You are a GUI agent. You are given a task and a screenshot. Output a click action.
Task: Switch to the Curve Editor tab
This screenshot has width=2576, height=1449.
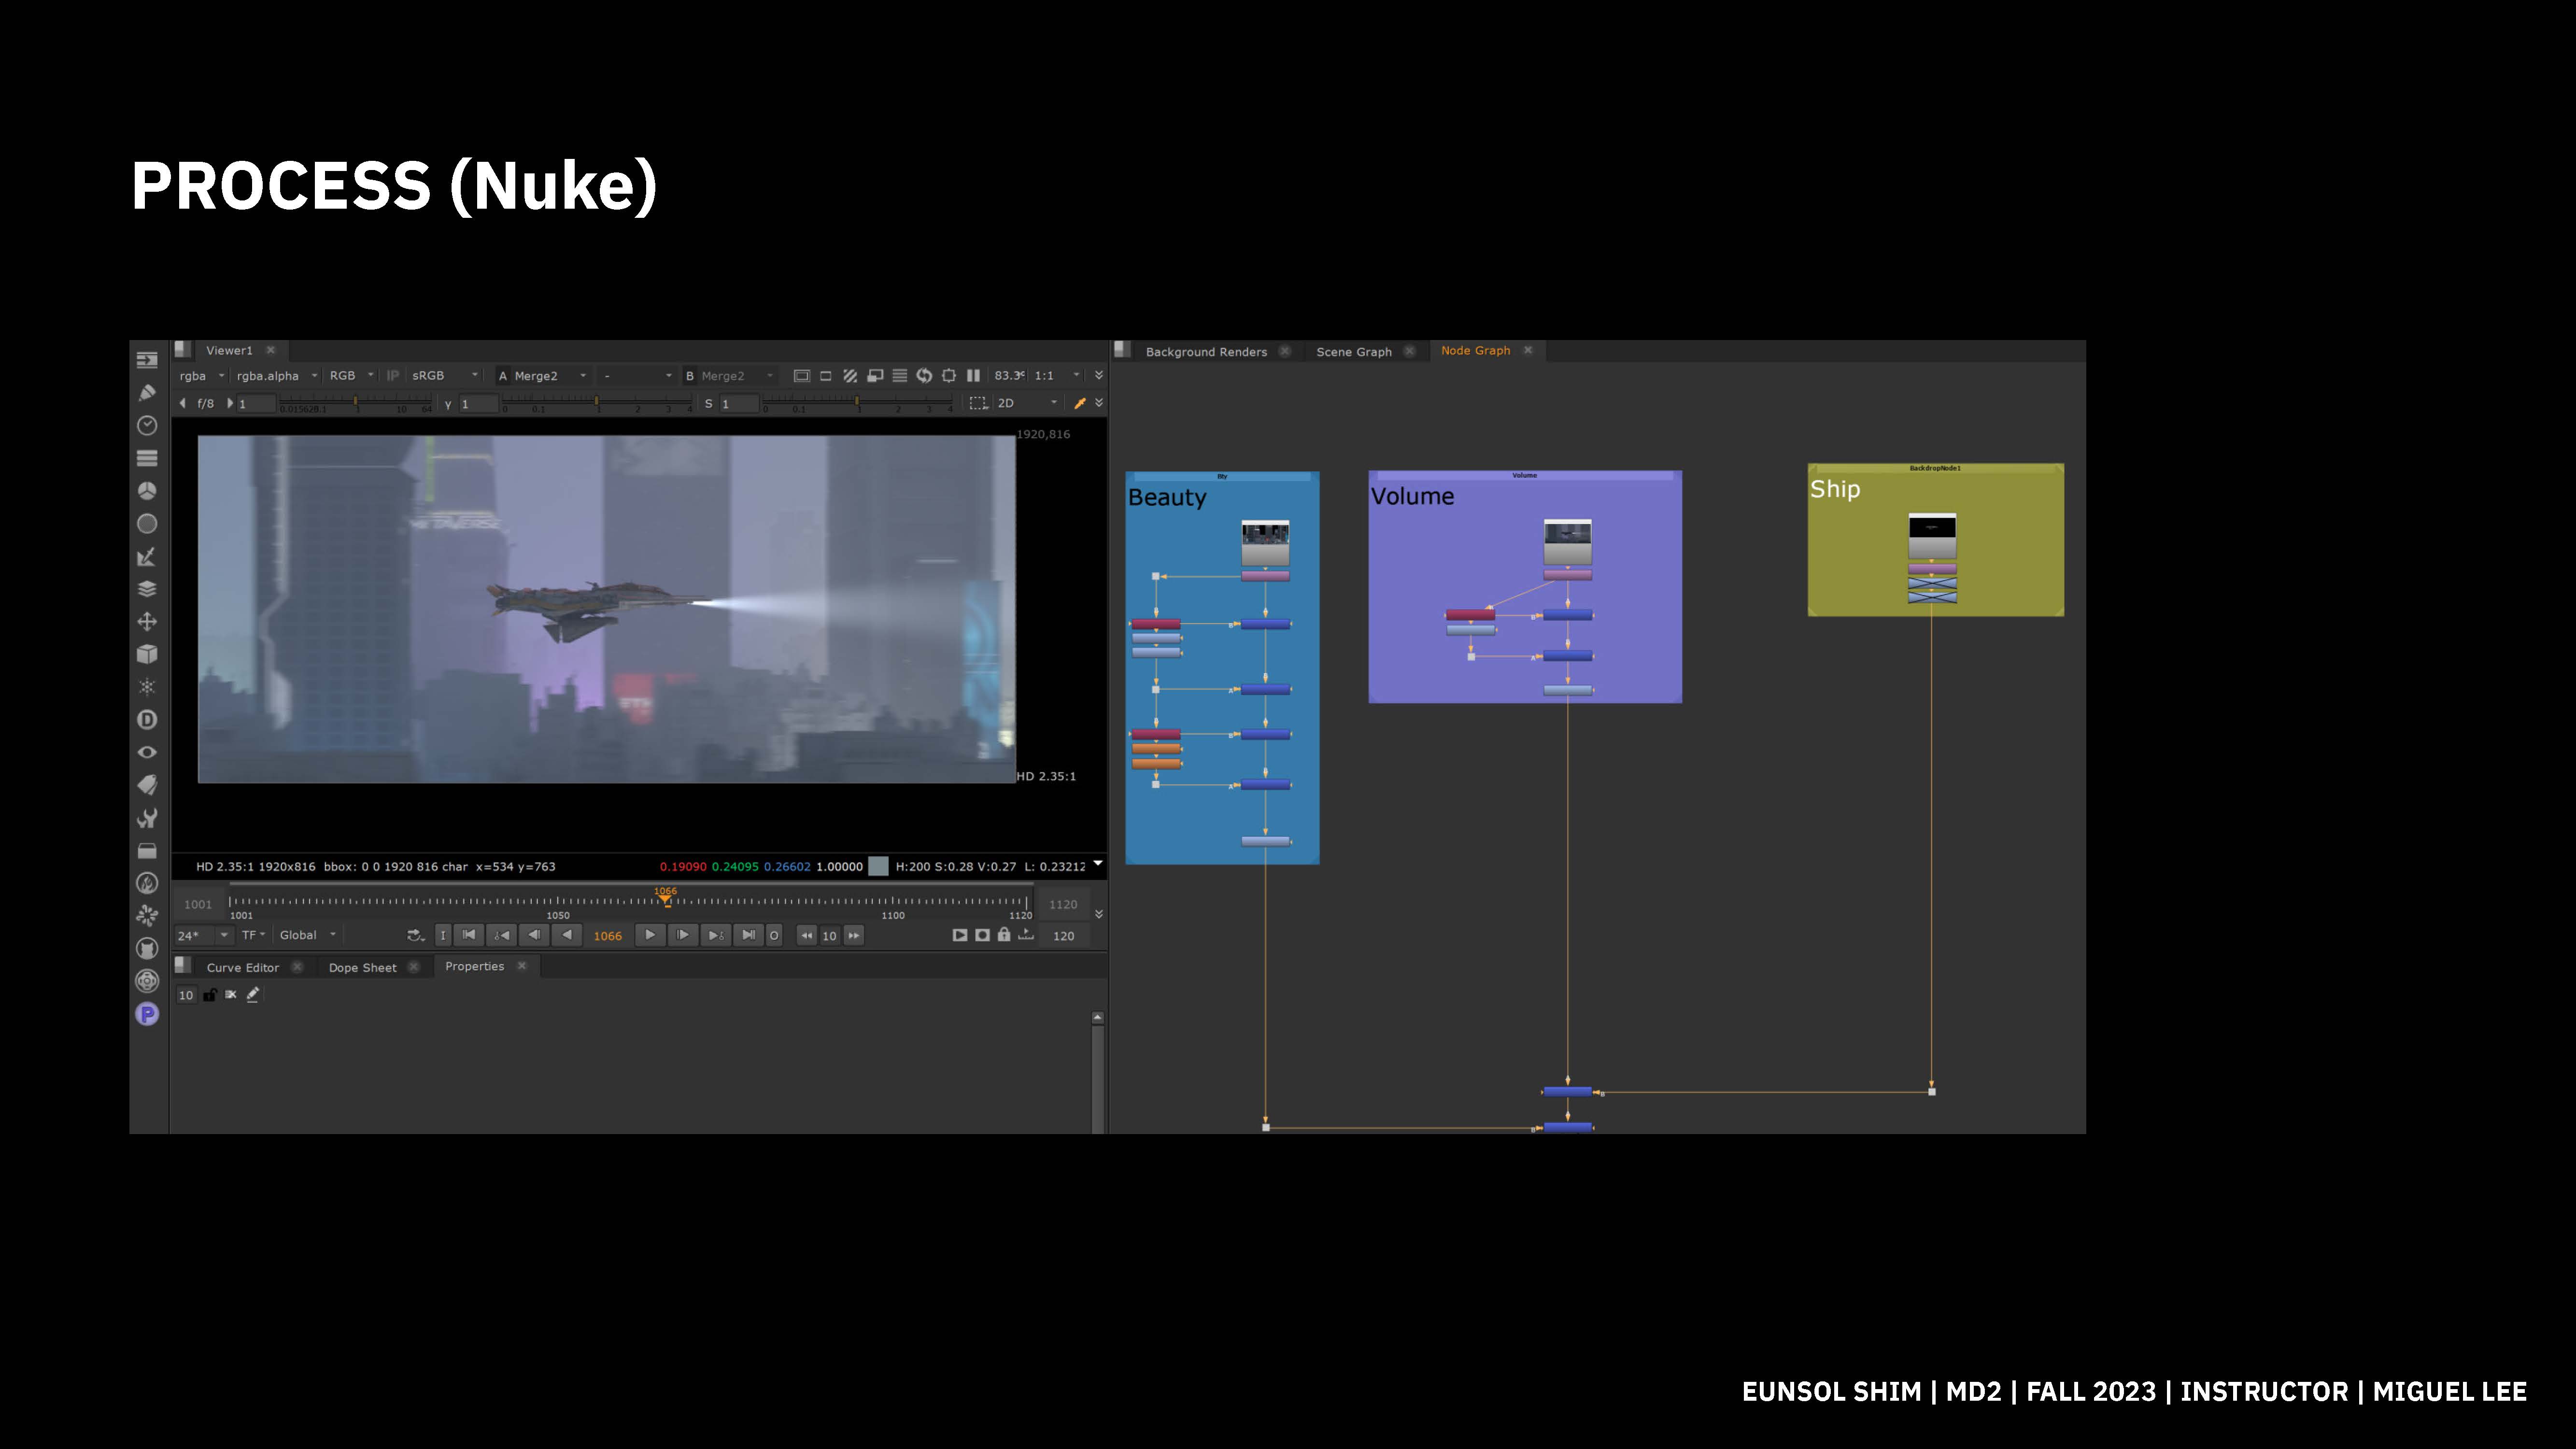[x=242, y=968]
